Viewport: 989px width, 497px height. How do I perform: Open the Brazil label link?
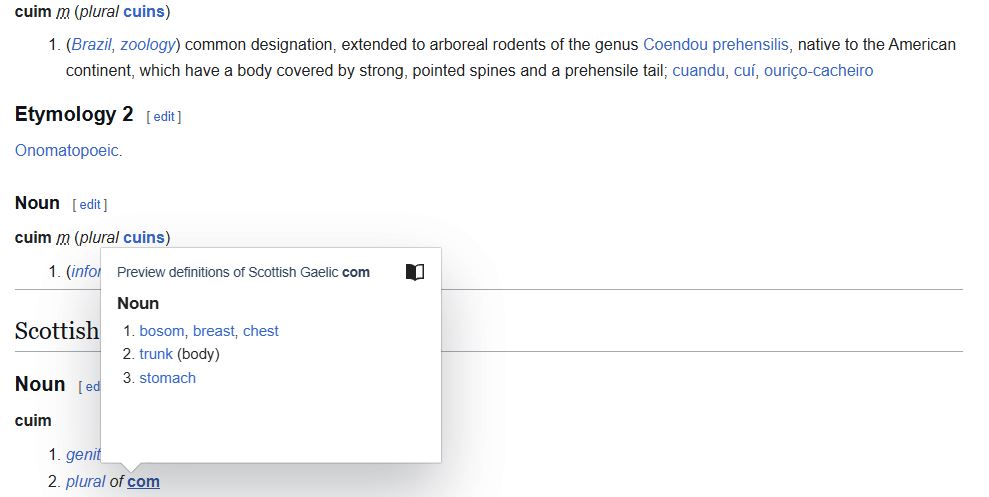(91, 45)
